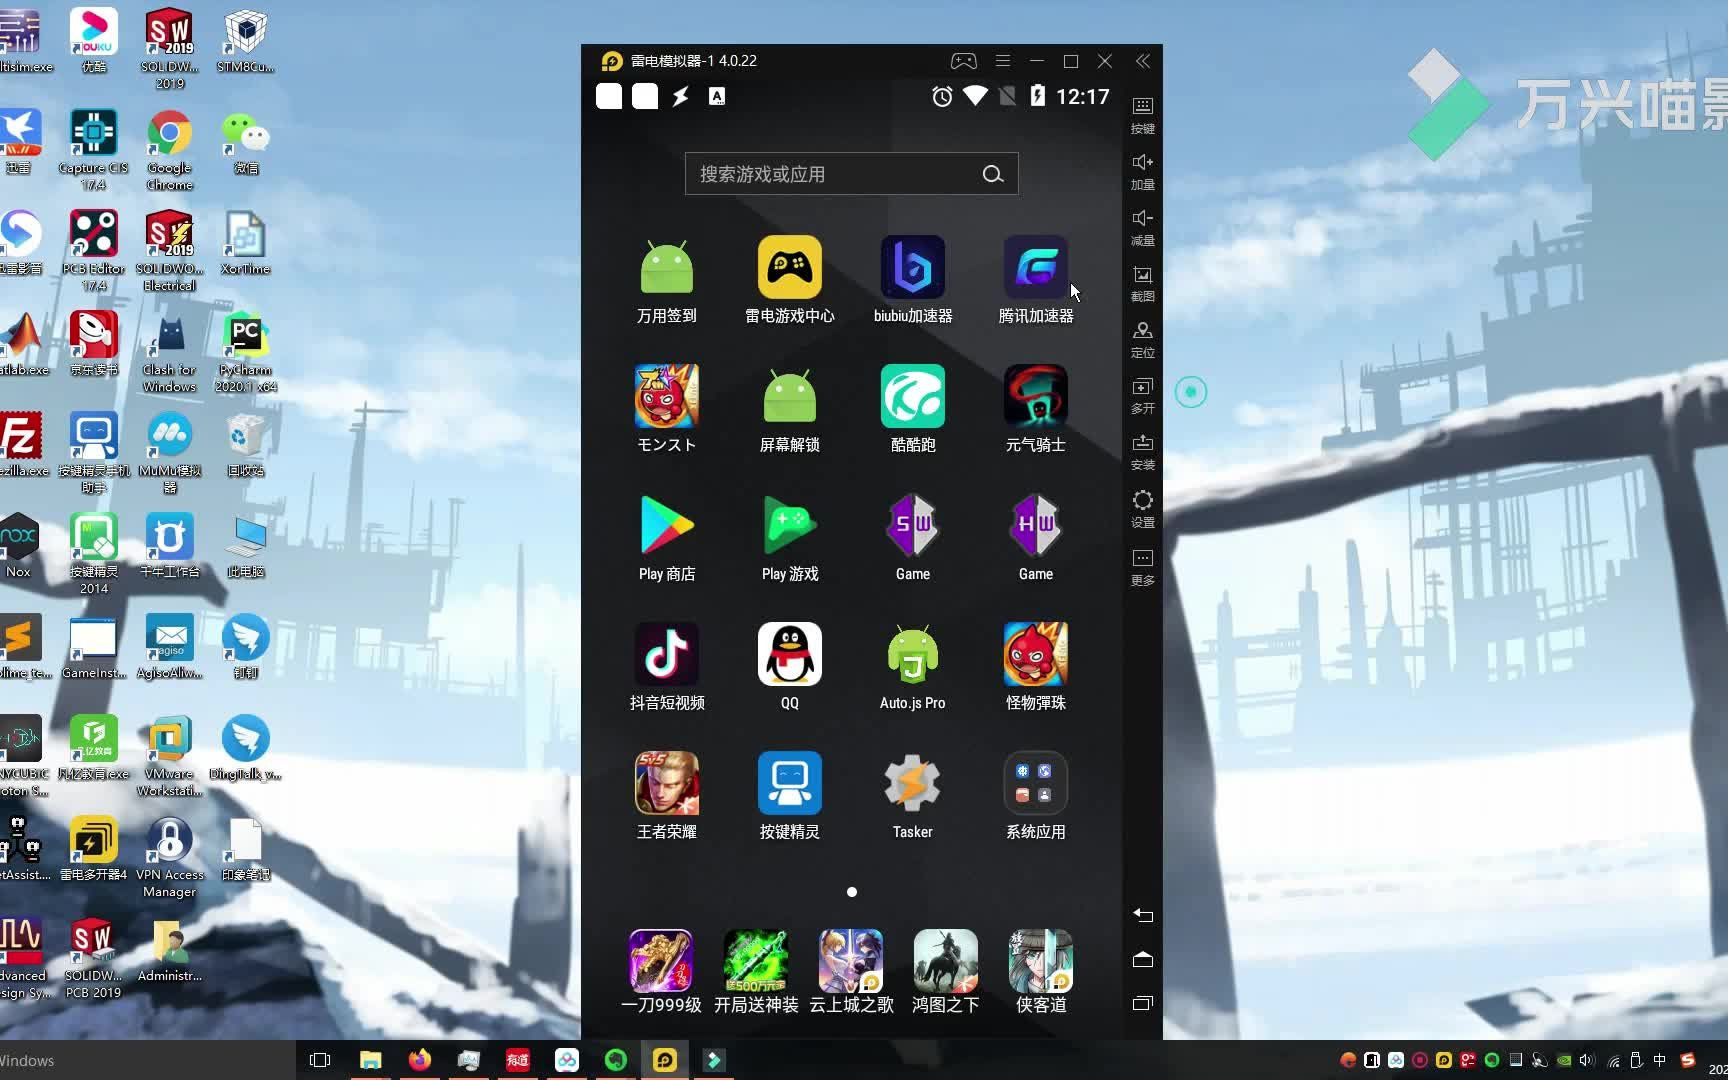Click the search box 搜索游戏或应用
This screenshot has height=1080, width=1728.
point(851,174)
